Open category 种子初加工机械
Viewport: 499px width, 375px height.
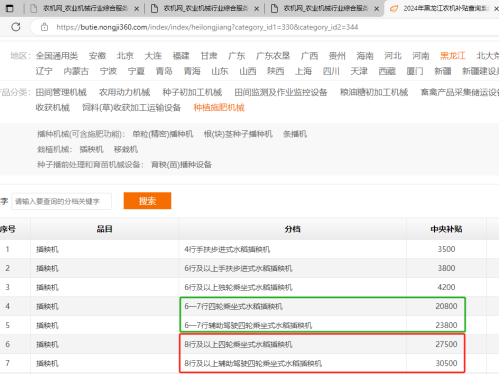[192, 92]
